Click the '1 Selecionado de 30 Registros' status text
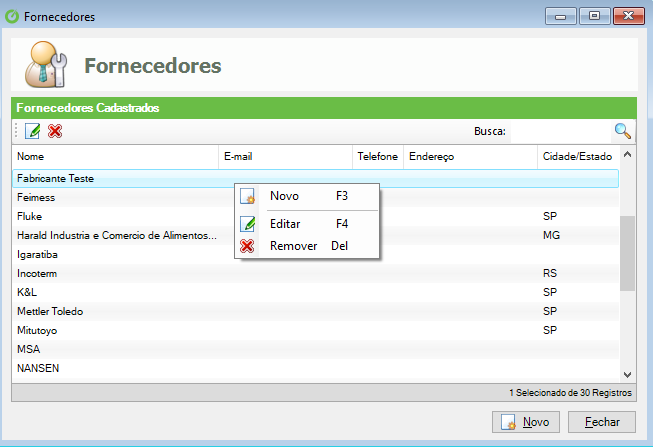653x447 pixels. [570, 393]
